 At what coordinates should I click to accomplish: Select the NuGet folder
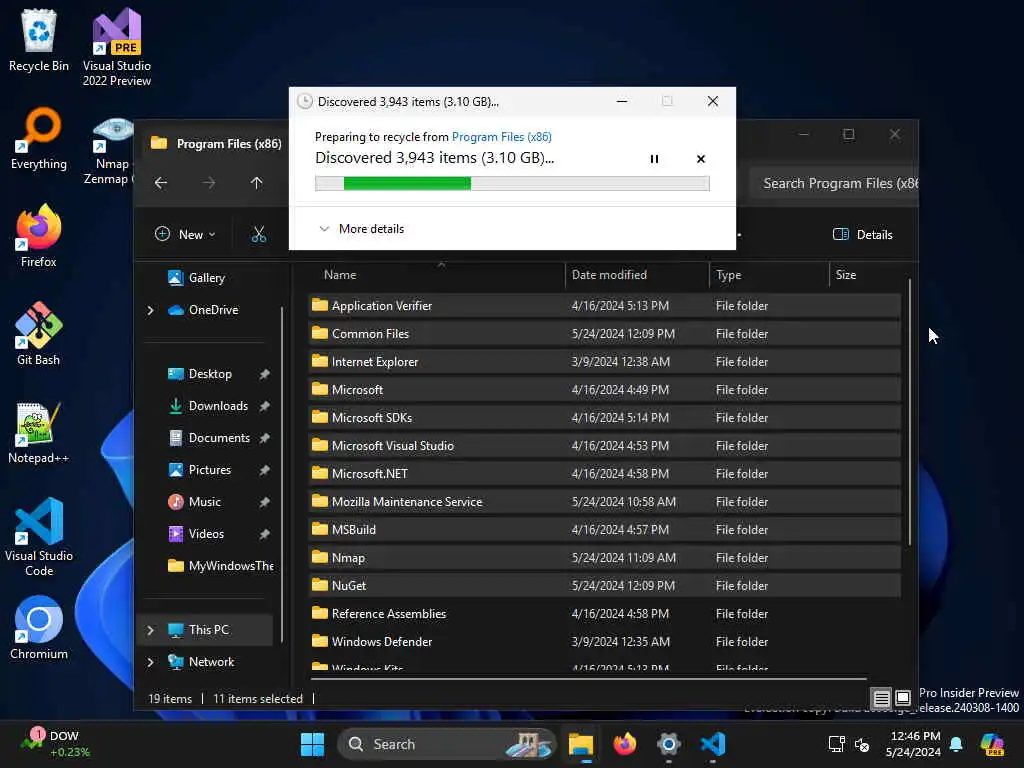[604, 586]
